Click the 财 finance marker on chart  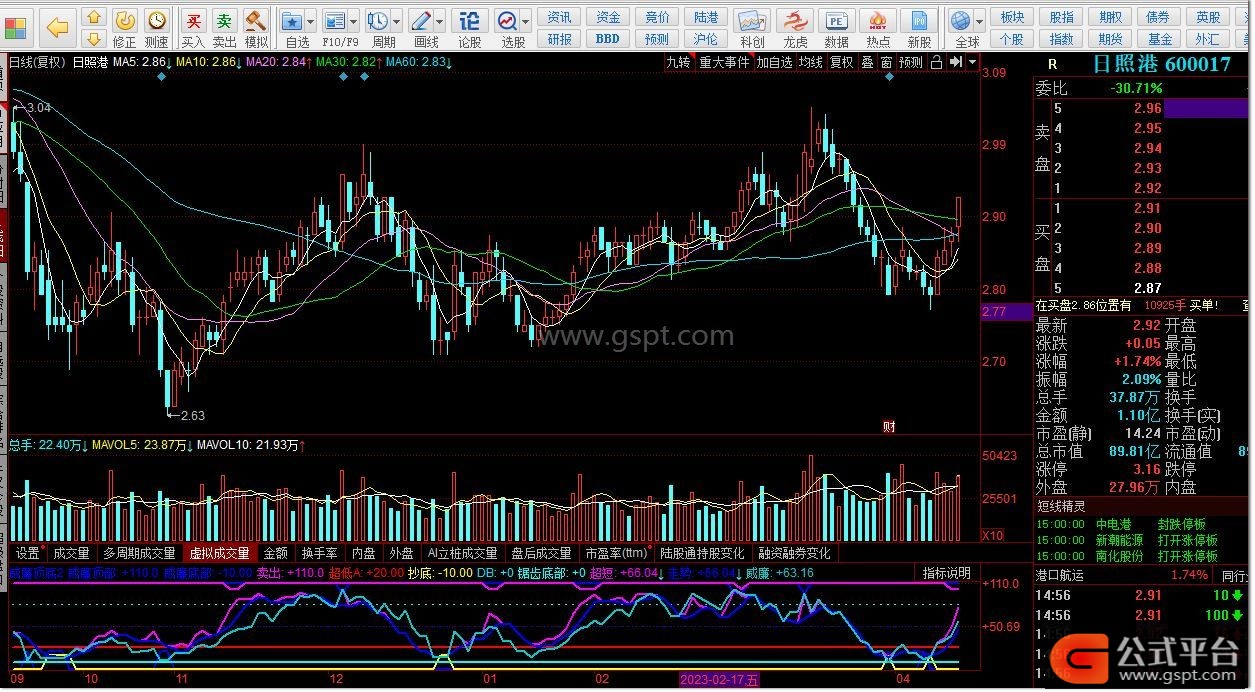(888, 426)
